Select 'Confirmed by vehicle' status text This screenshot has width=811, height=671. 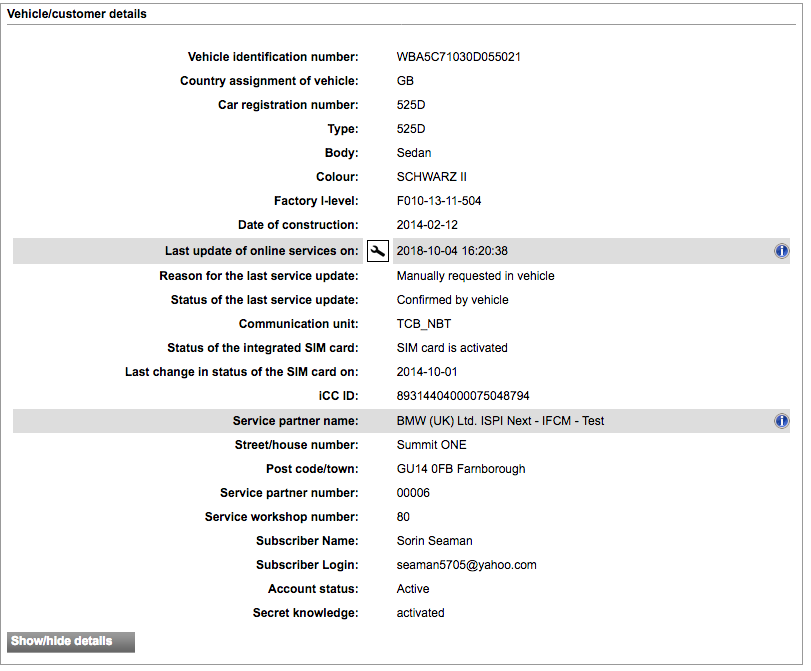453,300
